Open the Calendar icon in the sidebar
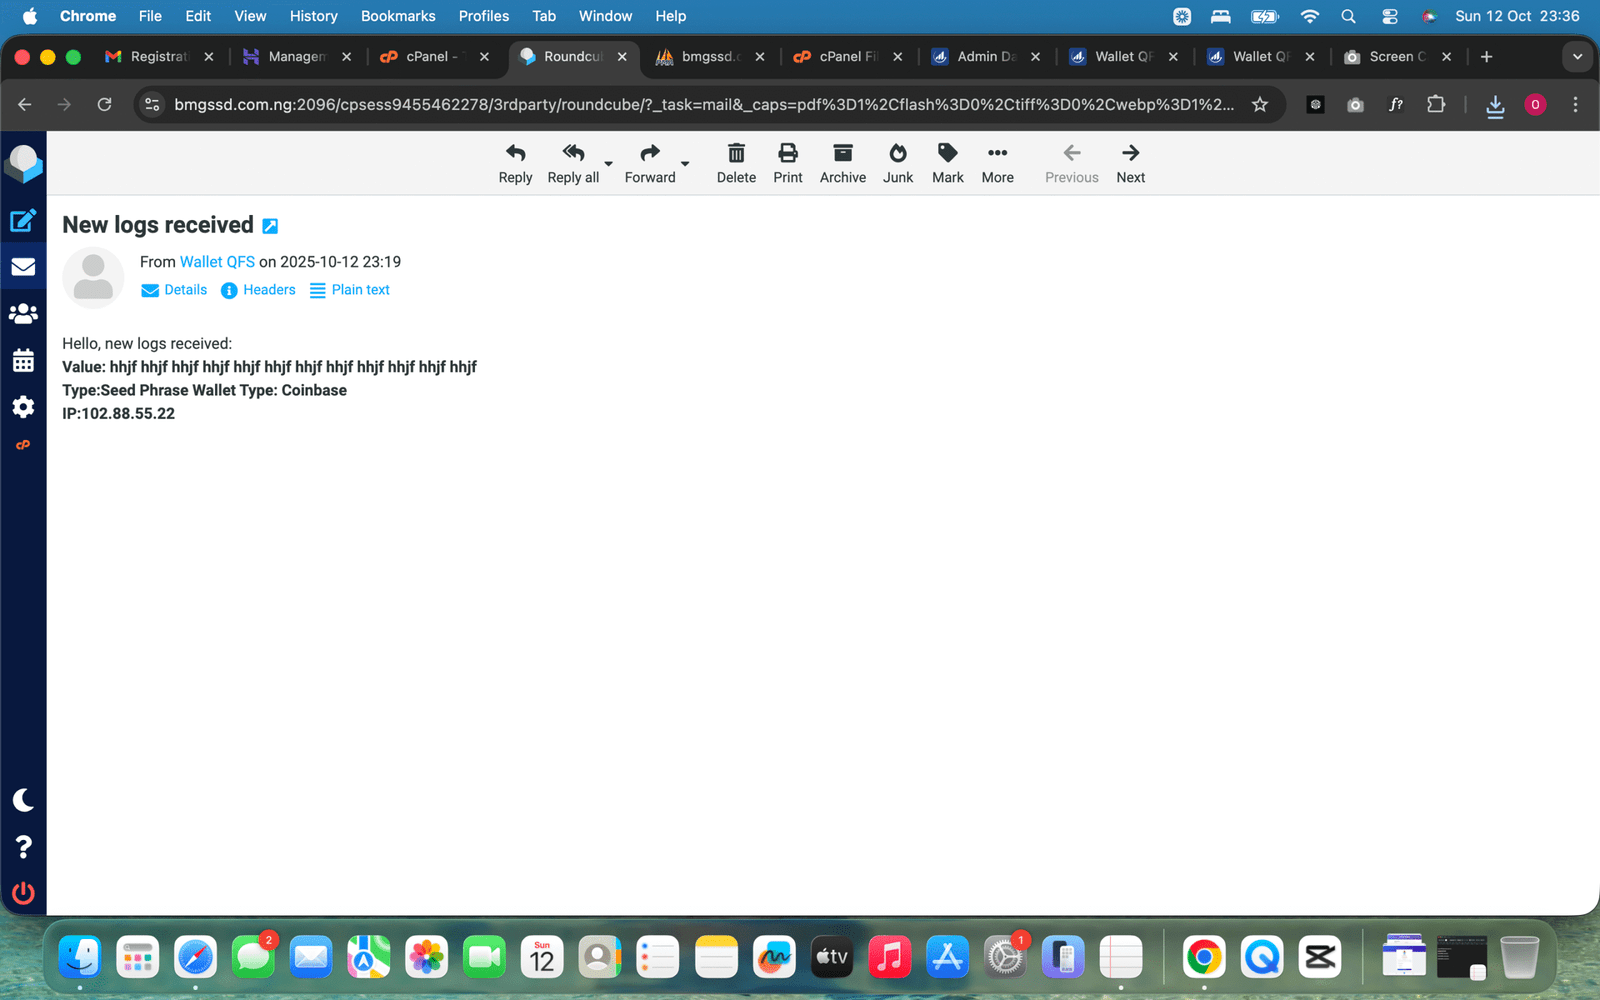The width and height of the screenshot is (1600, 1000). pyautogui.click(x=23, y=360)
